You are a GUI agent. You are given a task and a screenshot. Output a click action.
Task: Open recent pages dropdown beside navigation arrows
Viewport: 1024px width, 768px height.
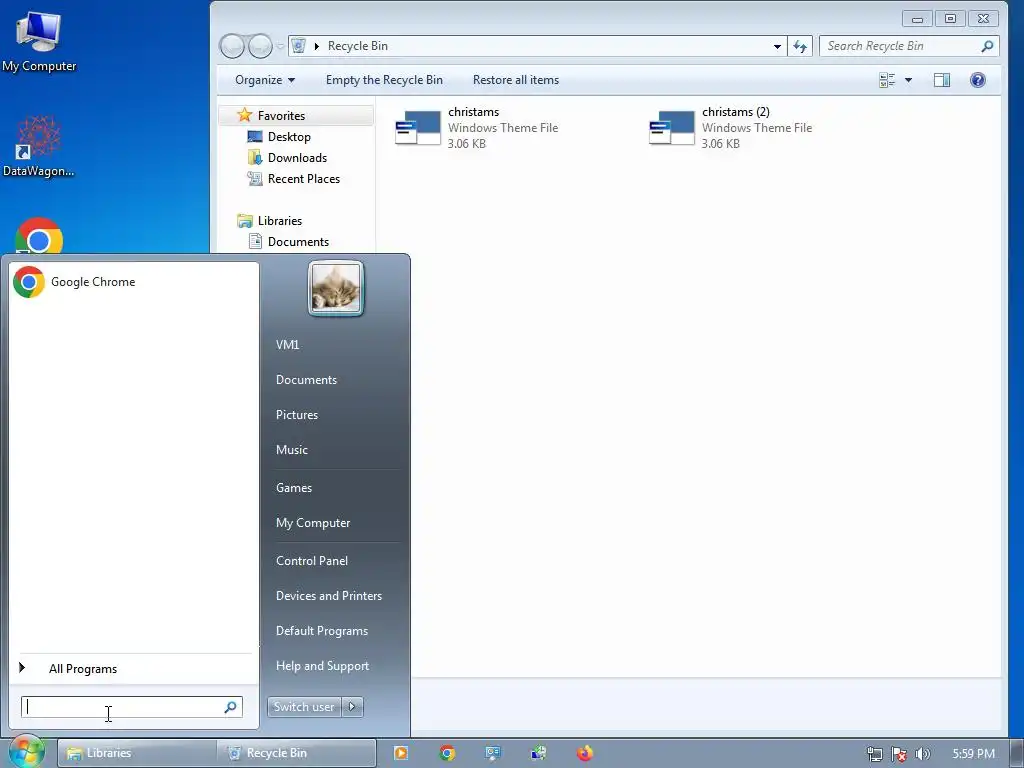coord(280,46)
